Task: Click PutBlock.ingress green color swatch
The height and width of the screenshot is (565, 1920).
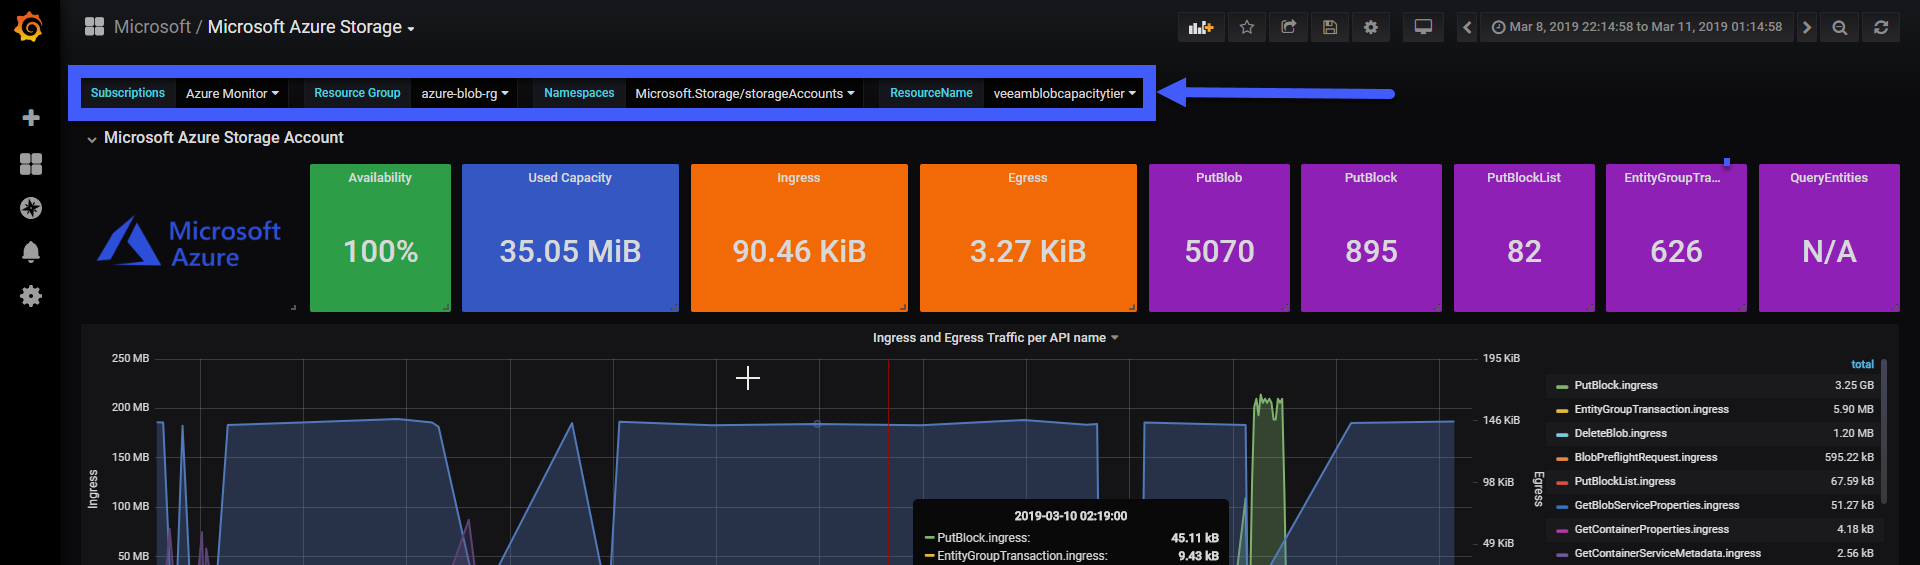Action: (1562, 386)
